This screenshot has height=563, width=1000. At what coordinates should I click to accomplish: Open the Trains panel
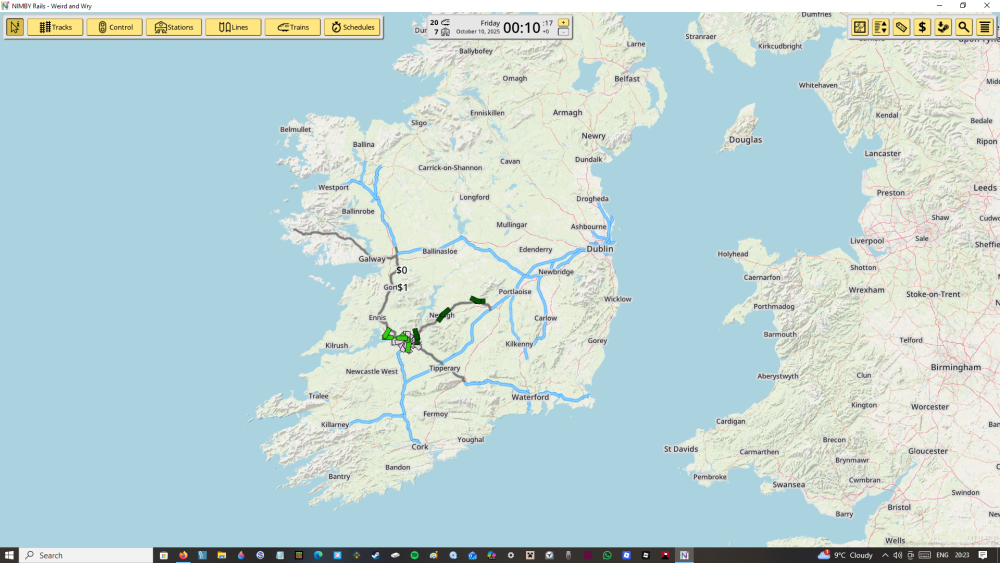point(292,27)
